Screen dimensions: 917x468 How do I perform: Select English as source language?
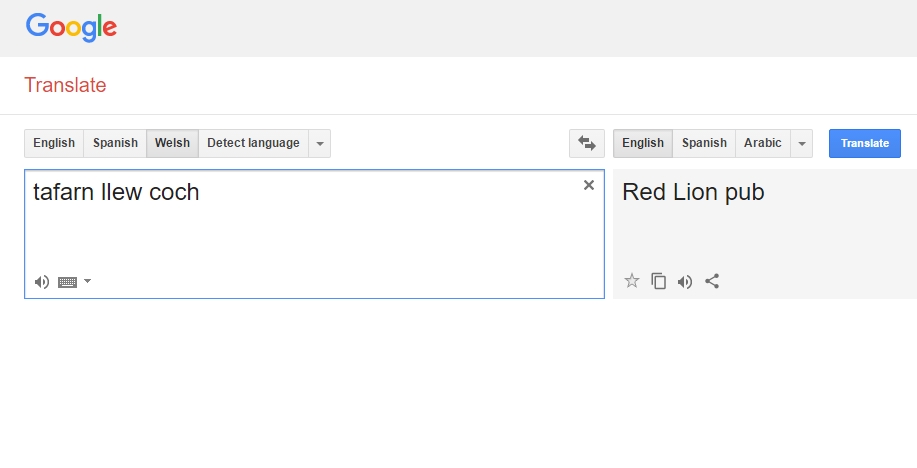click(54, 143)
